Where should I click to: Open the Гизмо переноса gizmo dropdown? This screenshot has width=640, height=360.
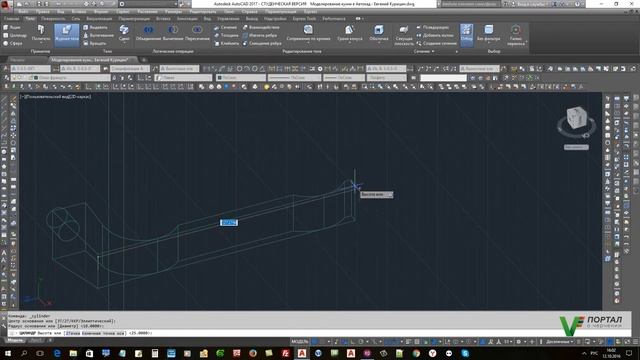click(x=516, y=35)
